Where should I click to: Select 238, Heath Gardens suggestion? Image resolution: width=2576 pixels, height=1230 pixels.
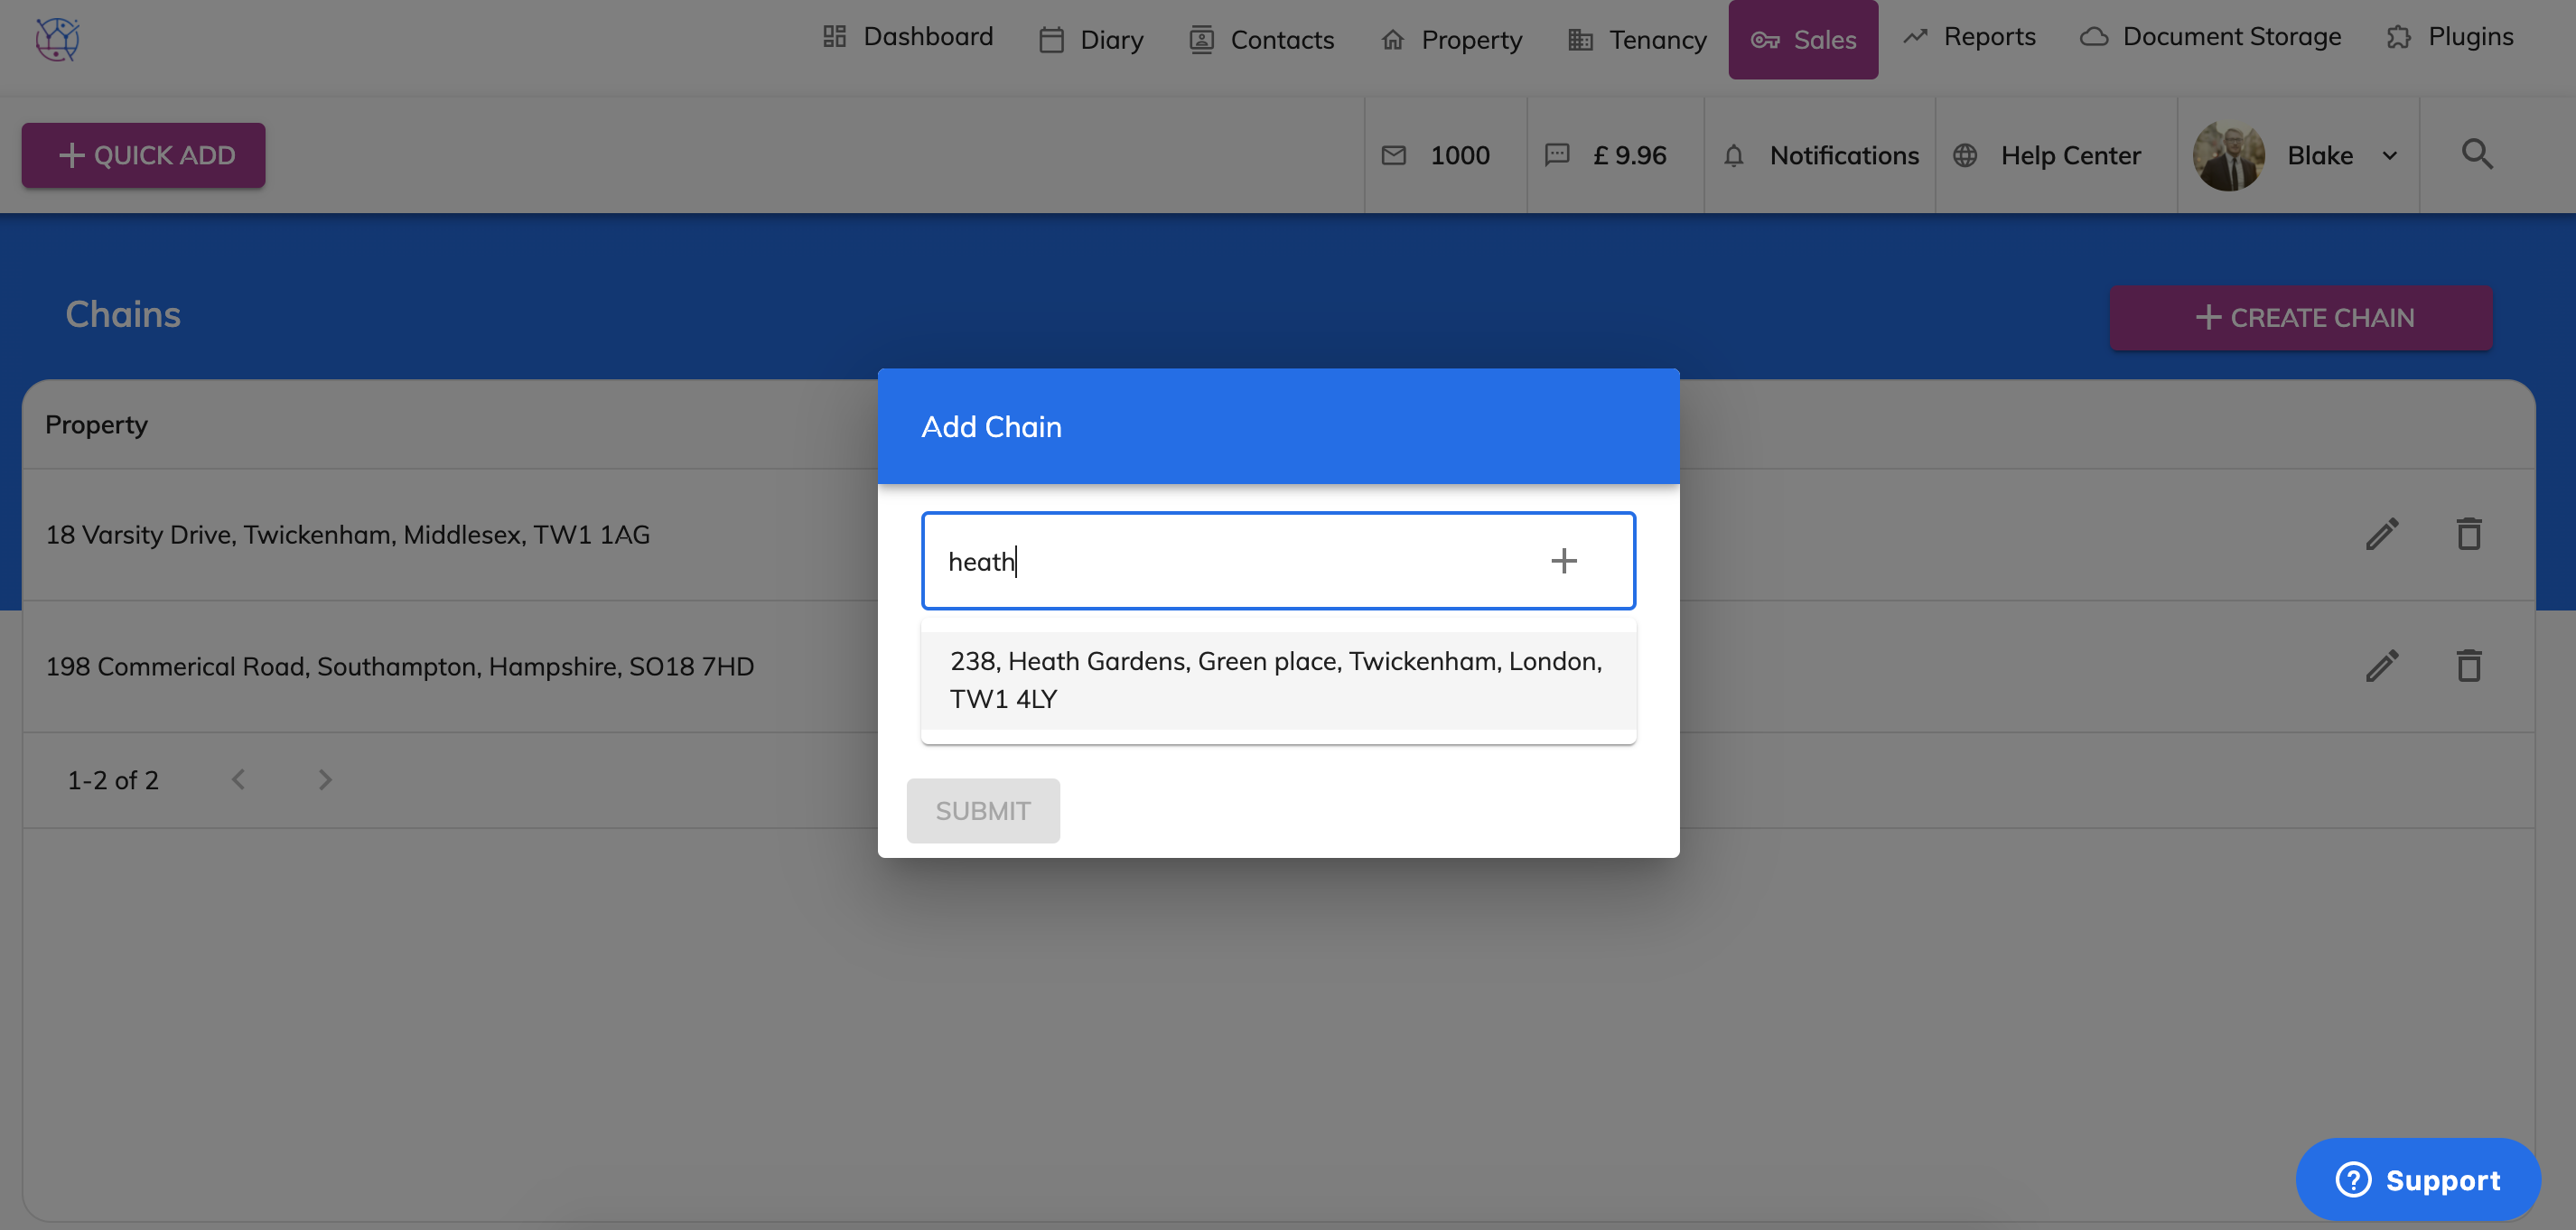(x=1277, y=680)
